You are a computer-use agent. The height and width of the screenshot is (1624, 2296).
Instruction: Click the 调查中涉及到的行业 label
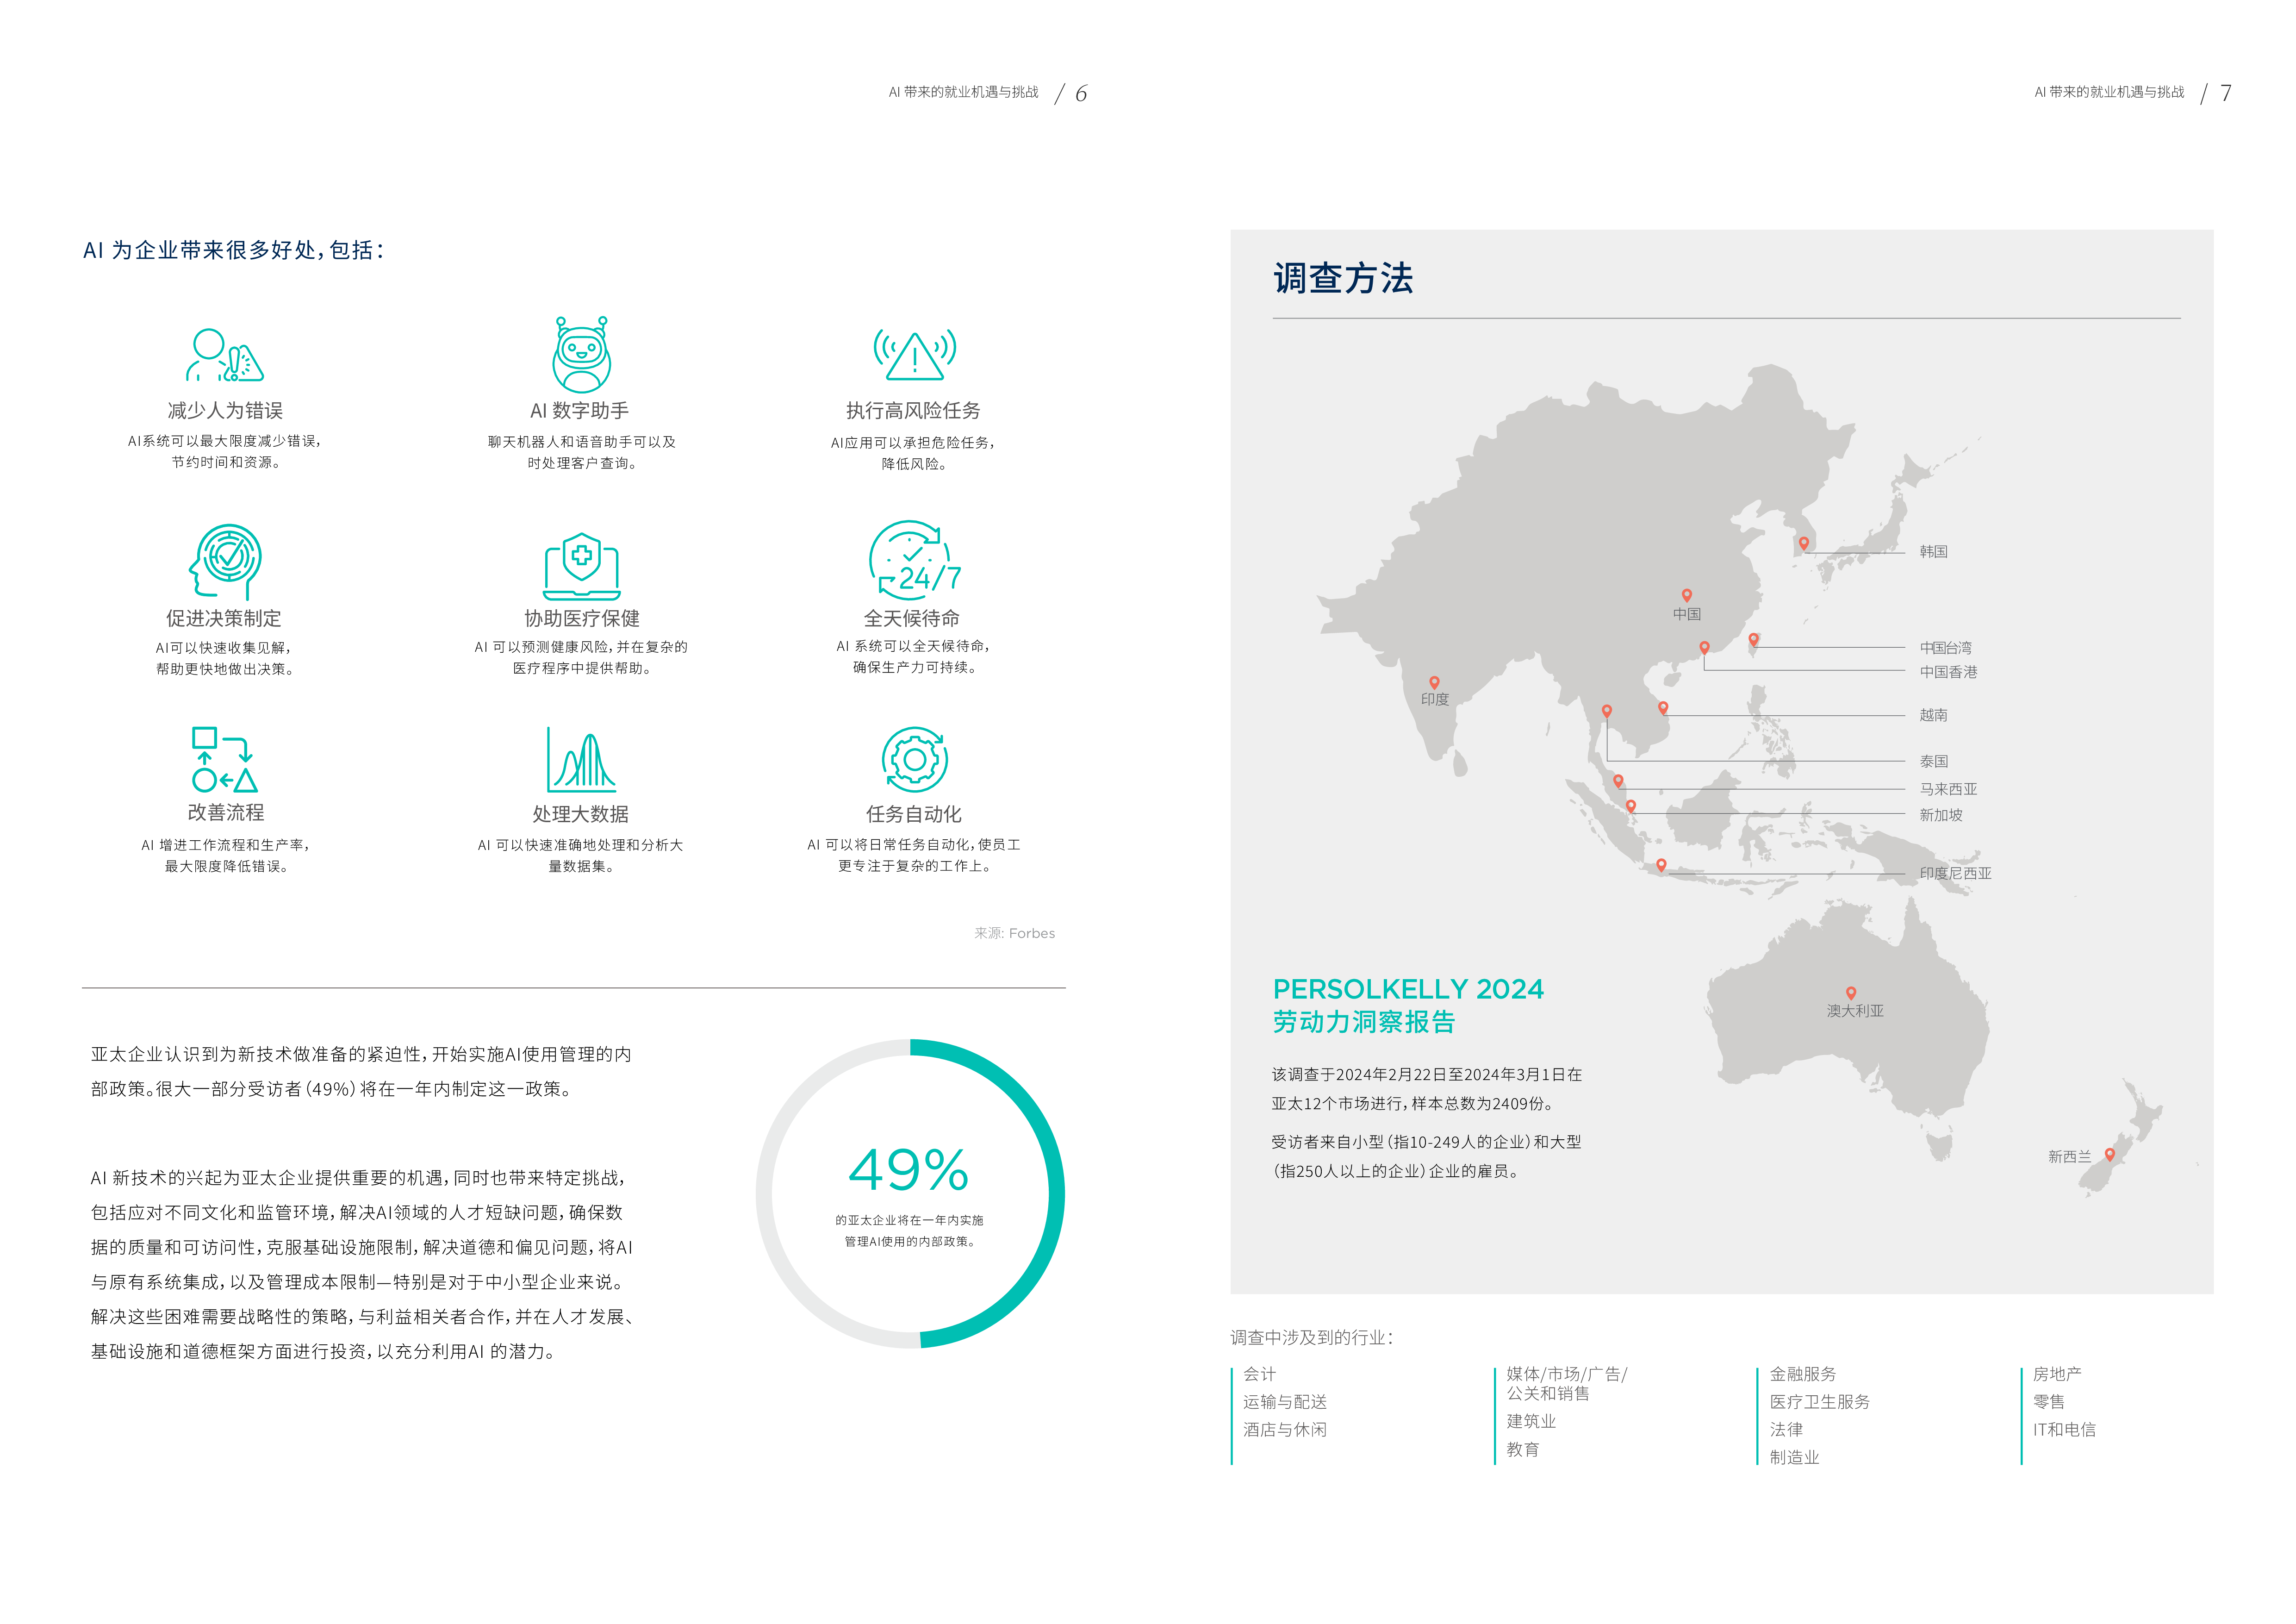pyautogui.click(x=1312, y=1338)
